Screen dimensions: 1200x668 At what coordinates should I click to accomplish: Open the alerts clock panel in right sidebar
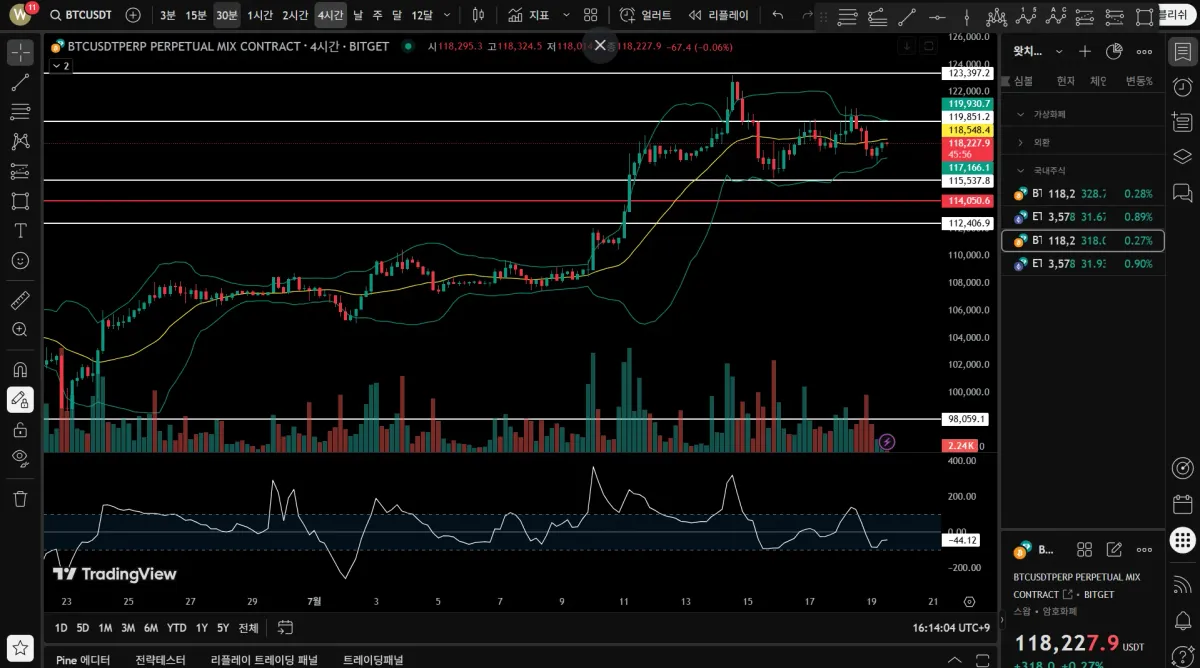[x=1182, y=86]
